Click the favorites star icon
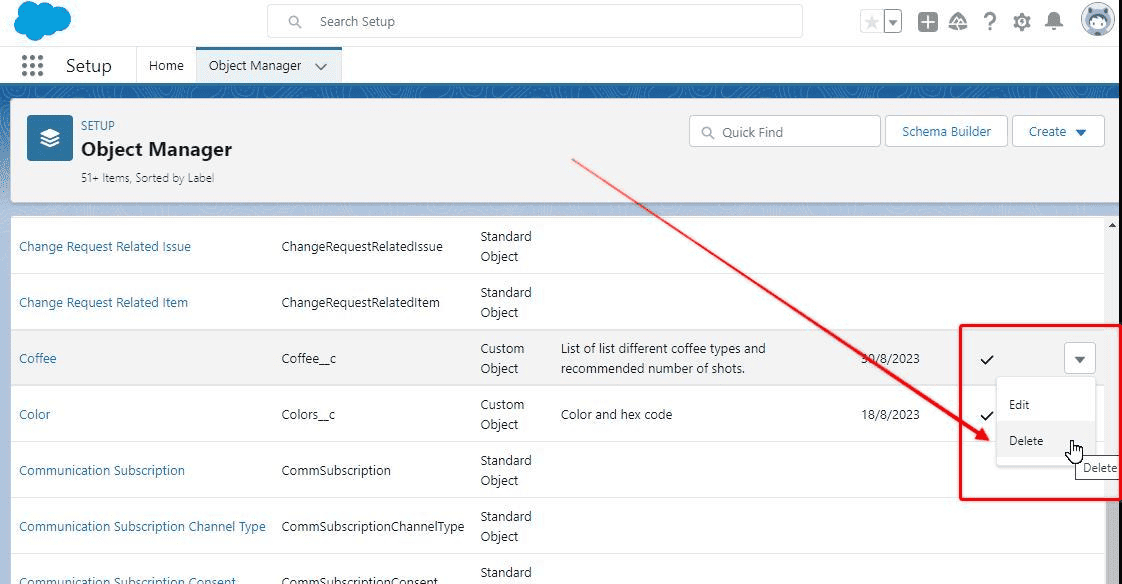Image resolution: width=1122 pixels, height=584 pixels. point(872,22)
